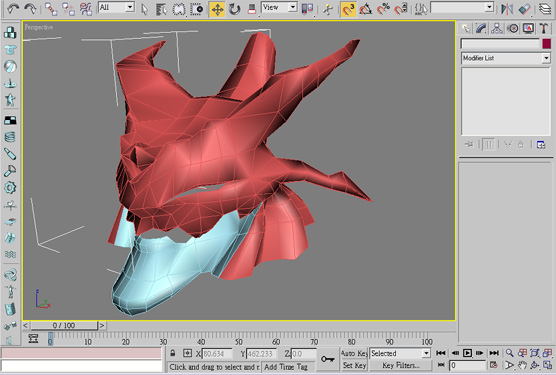The image size is (556, 375).
Task: Enable the Auto Key button
Action: [354, 353]
